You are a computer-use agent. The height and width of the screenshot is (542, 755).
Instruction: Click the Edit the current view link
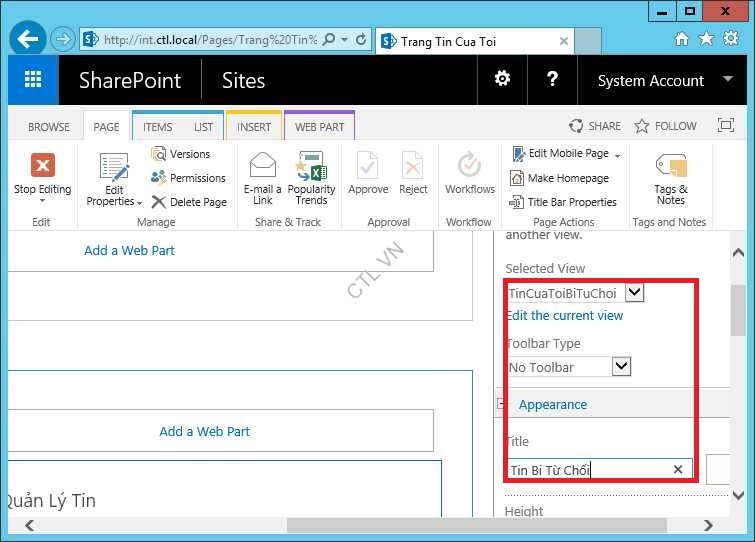point(564,315)
